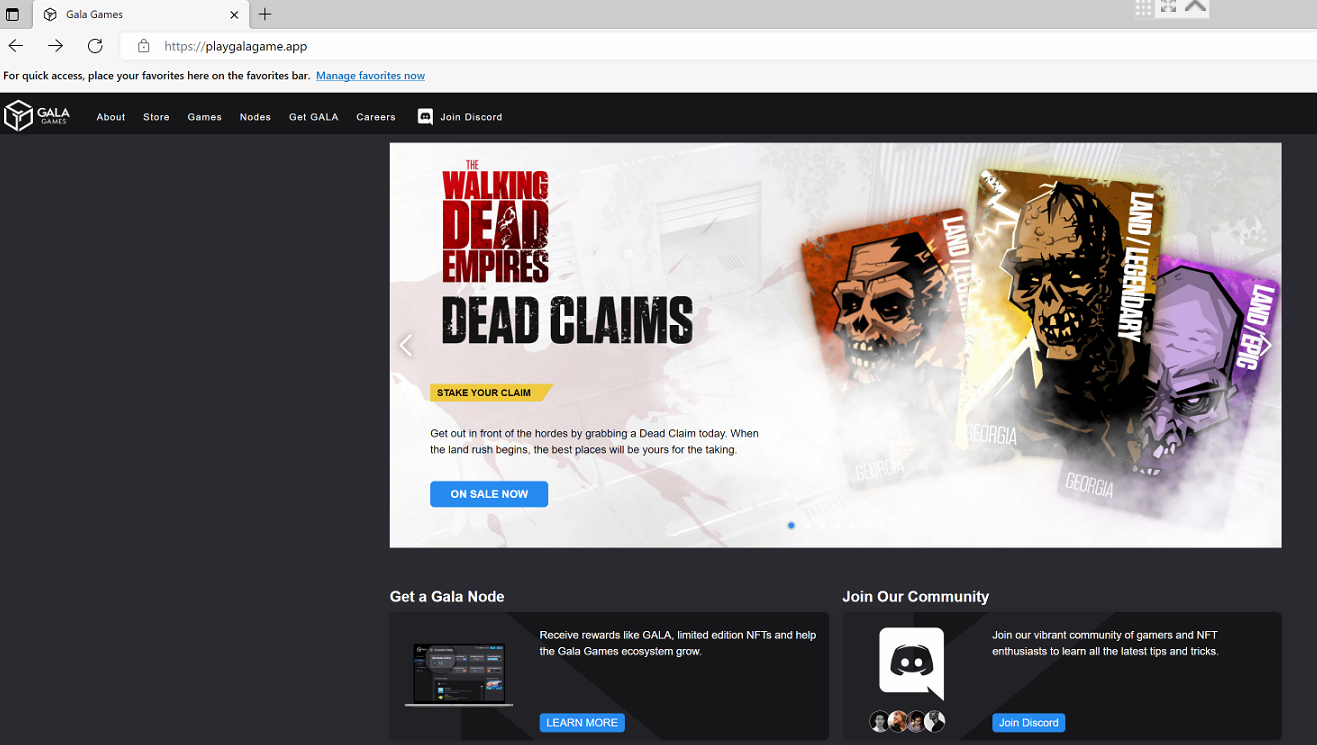This screenshot has height=745, width=1317.
Task: Open the Games menu item
Action: click(205, 117)
